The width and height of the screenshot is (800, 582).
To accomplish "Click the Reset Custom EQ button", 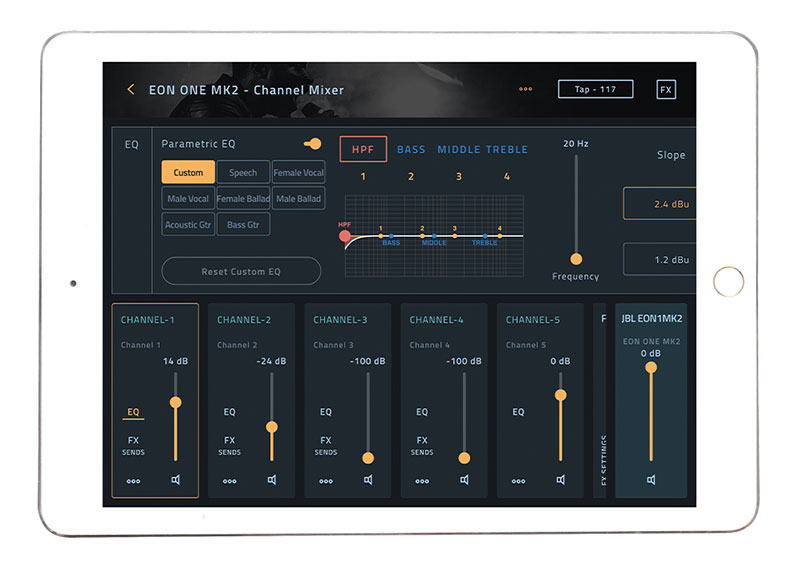I will click(241, 271).
